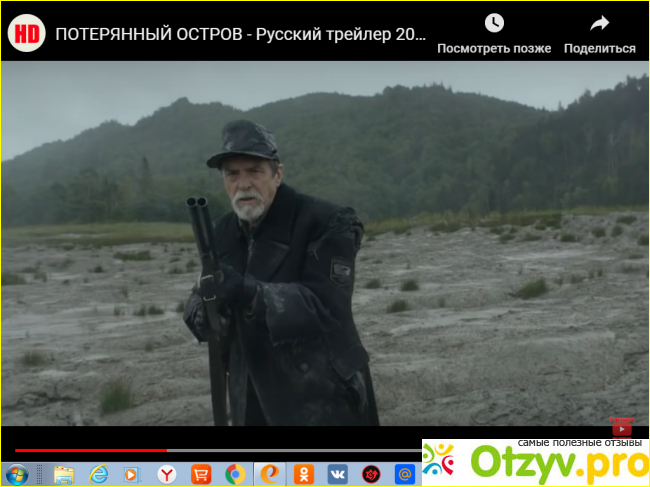Screen dimensions: 650x487
Task: Switch to Google Chrome in the taskbar
Action: click(236, 473)
